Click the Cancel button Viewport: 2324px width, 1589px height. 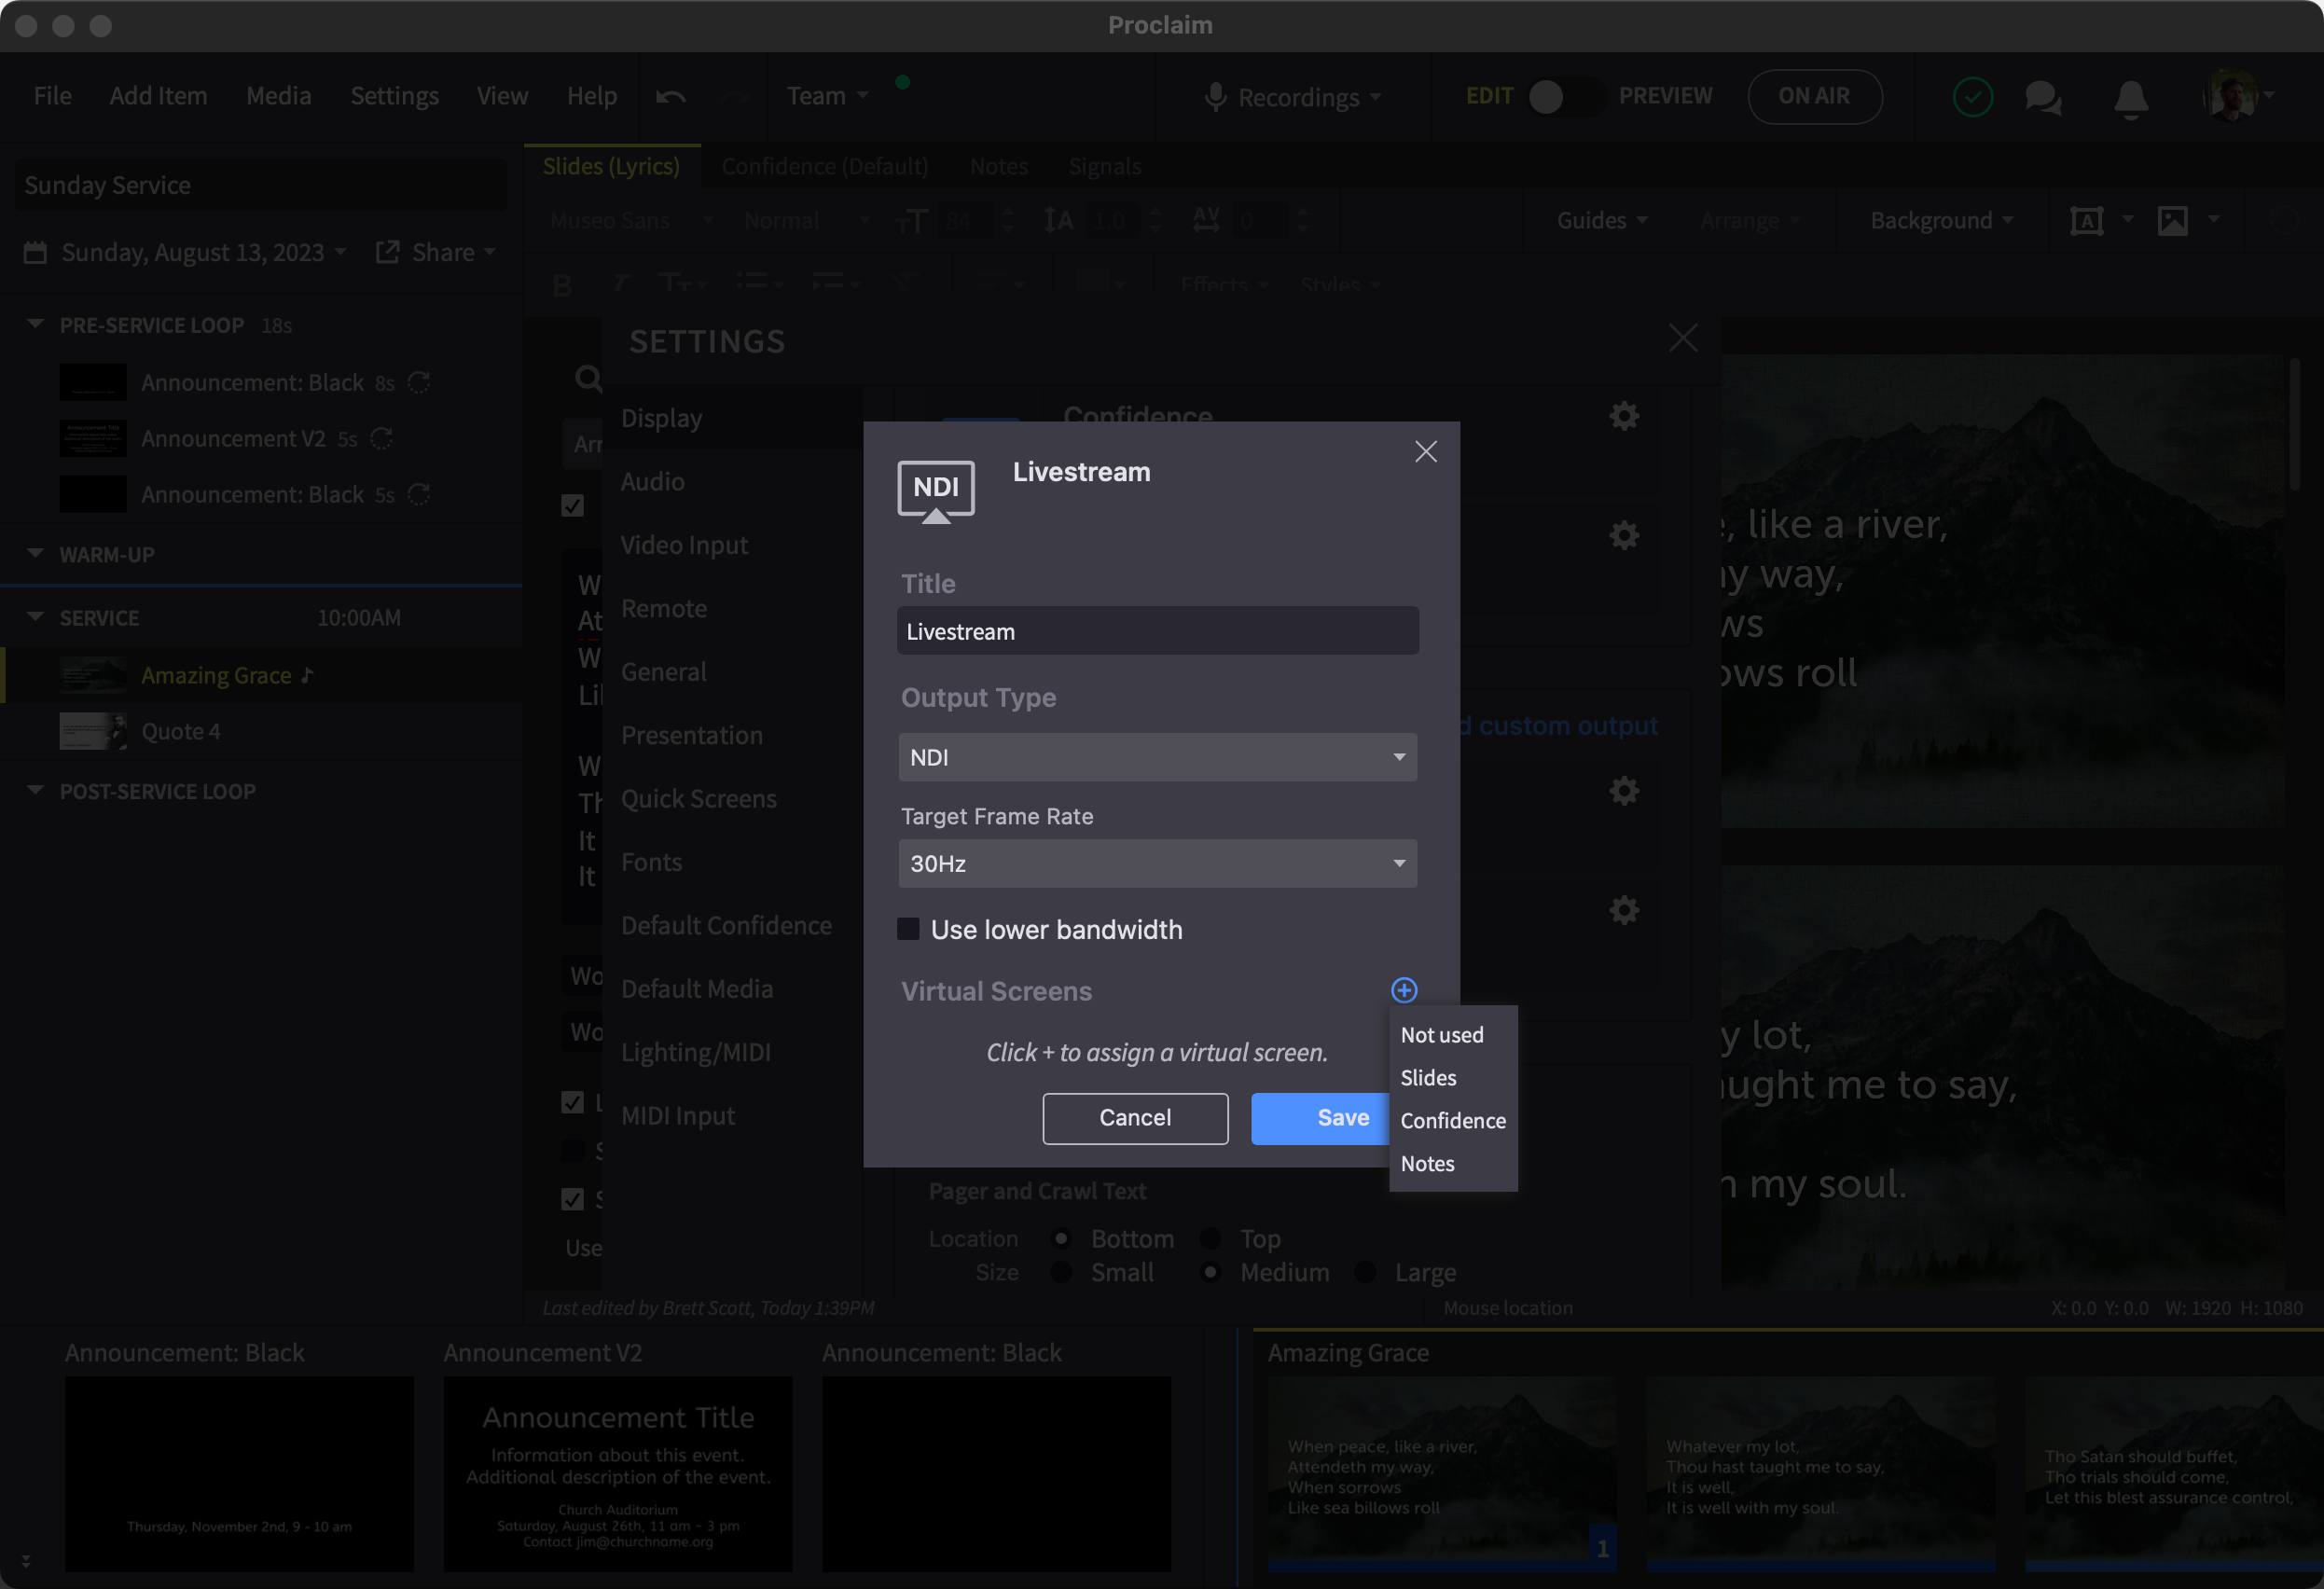pos(1135,1118)
